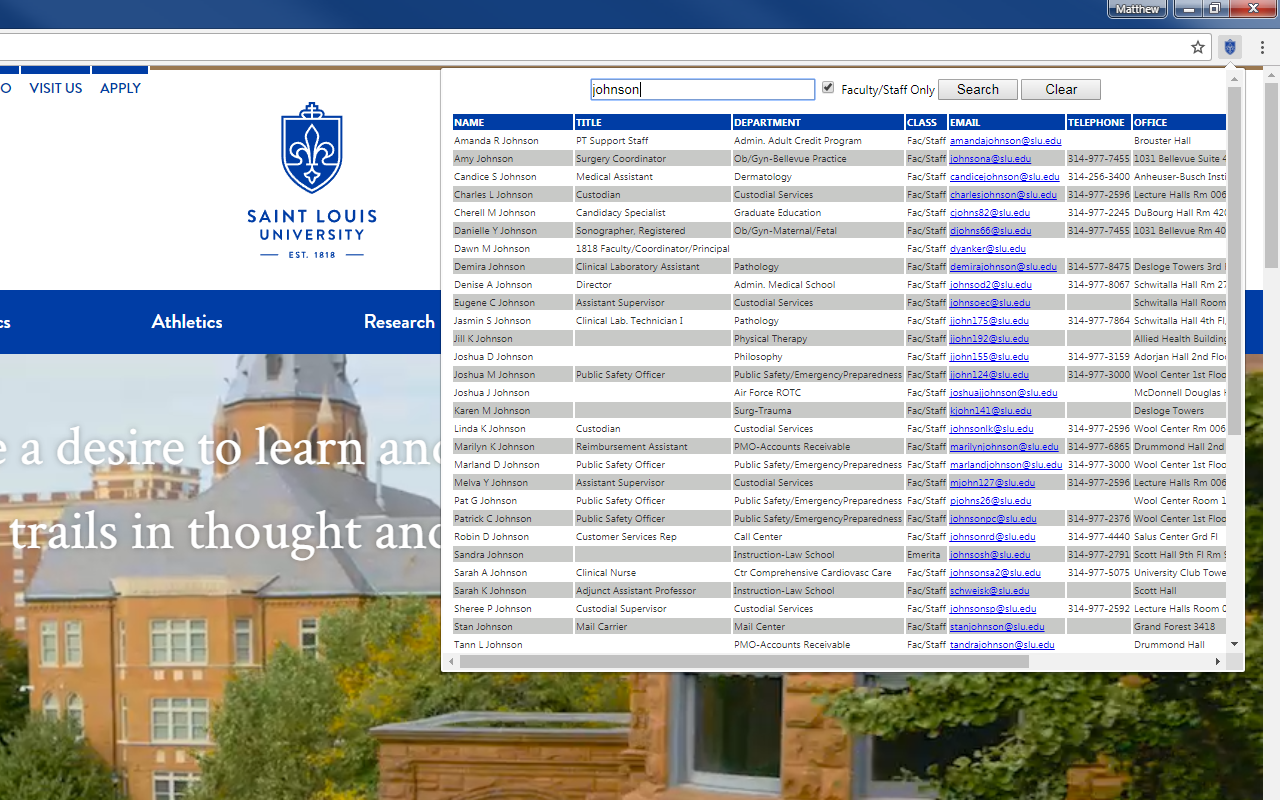Click the NAME column header
Screen dimensions: 1280x800
tap(512, 122)
